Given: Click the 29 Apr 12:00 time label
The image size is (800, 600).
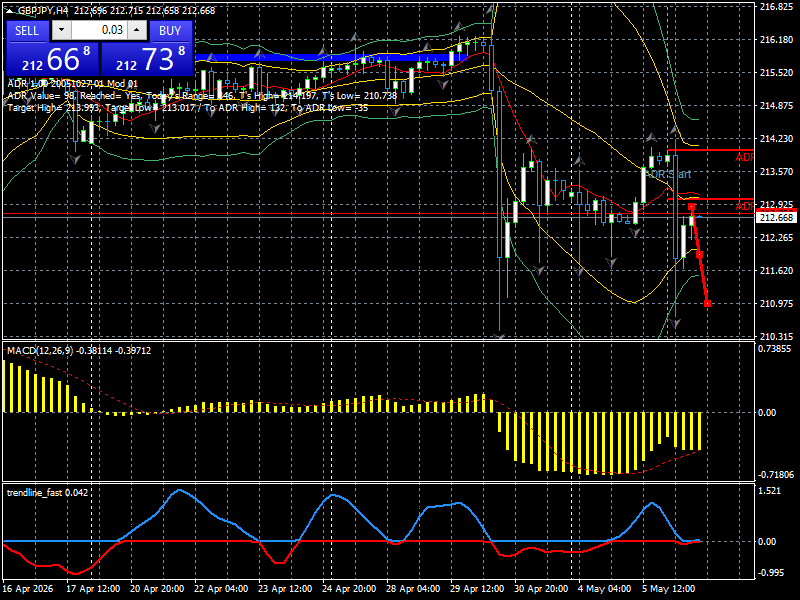Looking at the screenshot, I should click(477, 588).
